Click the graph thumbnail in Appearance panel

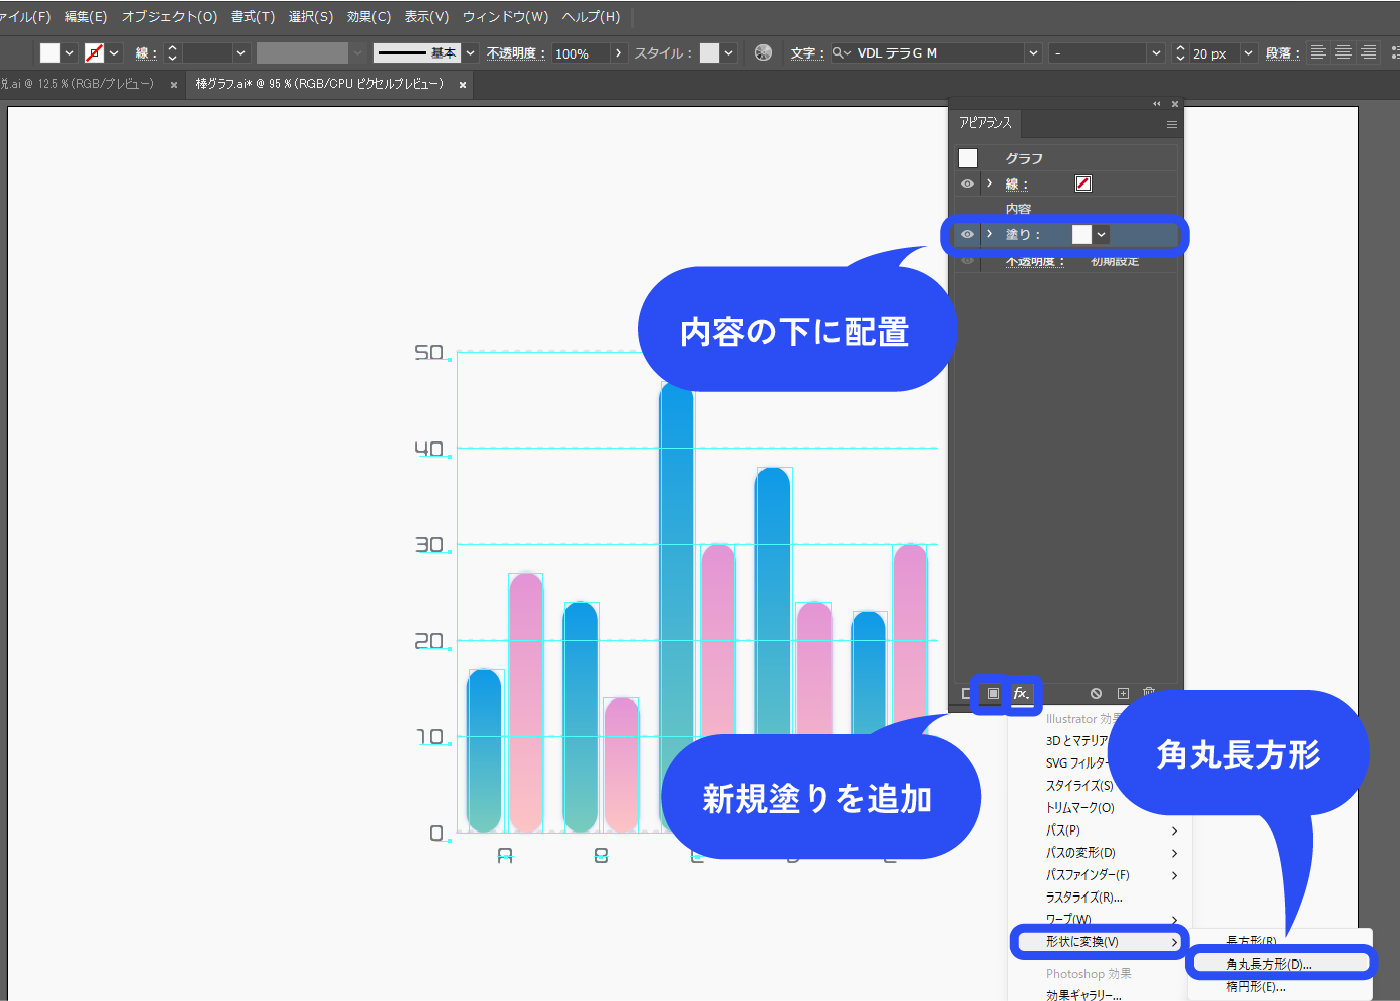point(968,158)
